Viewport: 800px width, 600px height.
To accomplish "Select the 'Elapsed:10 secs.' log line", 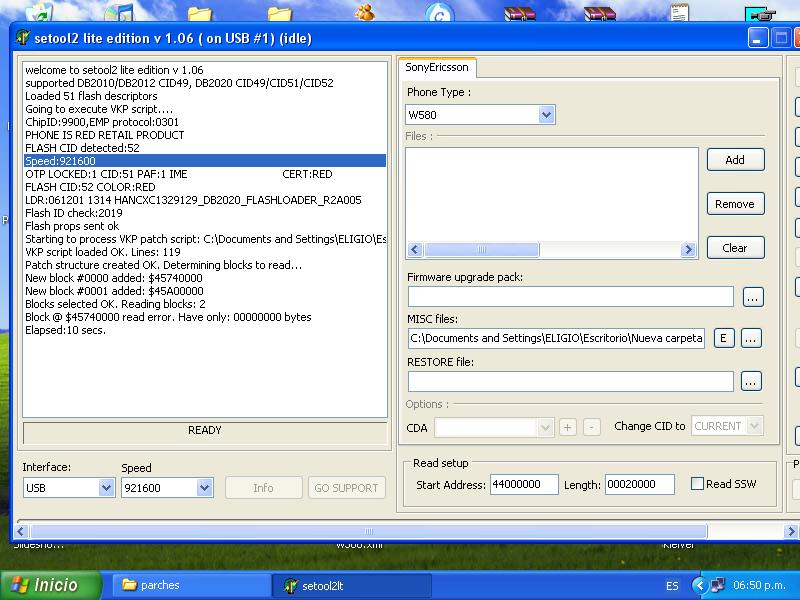I will [66, 330].
